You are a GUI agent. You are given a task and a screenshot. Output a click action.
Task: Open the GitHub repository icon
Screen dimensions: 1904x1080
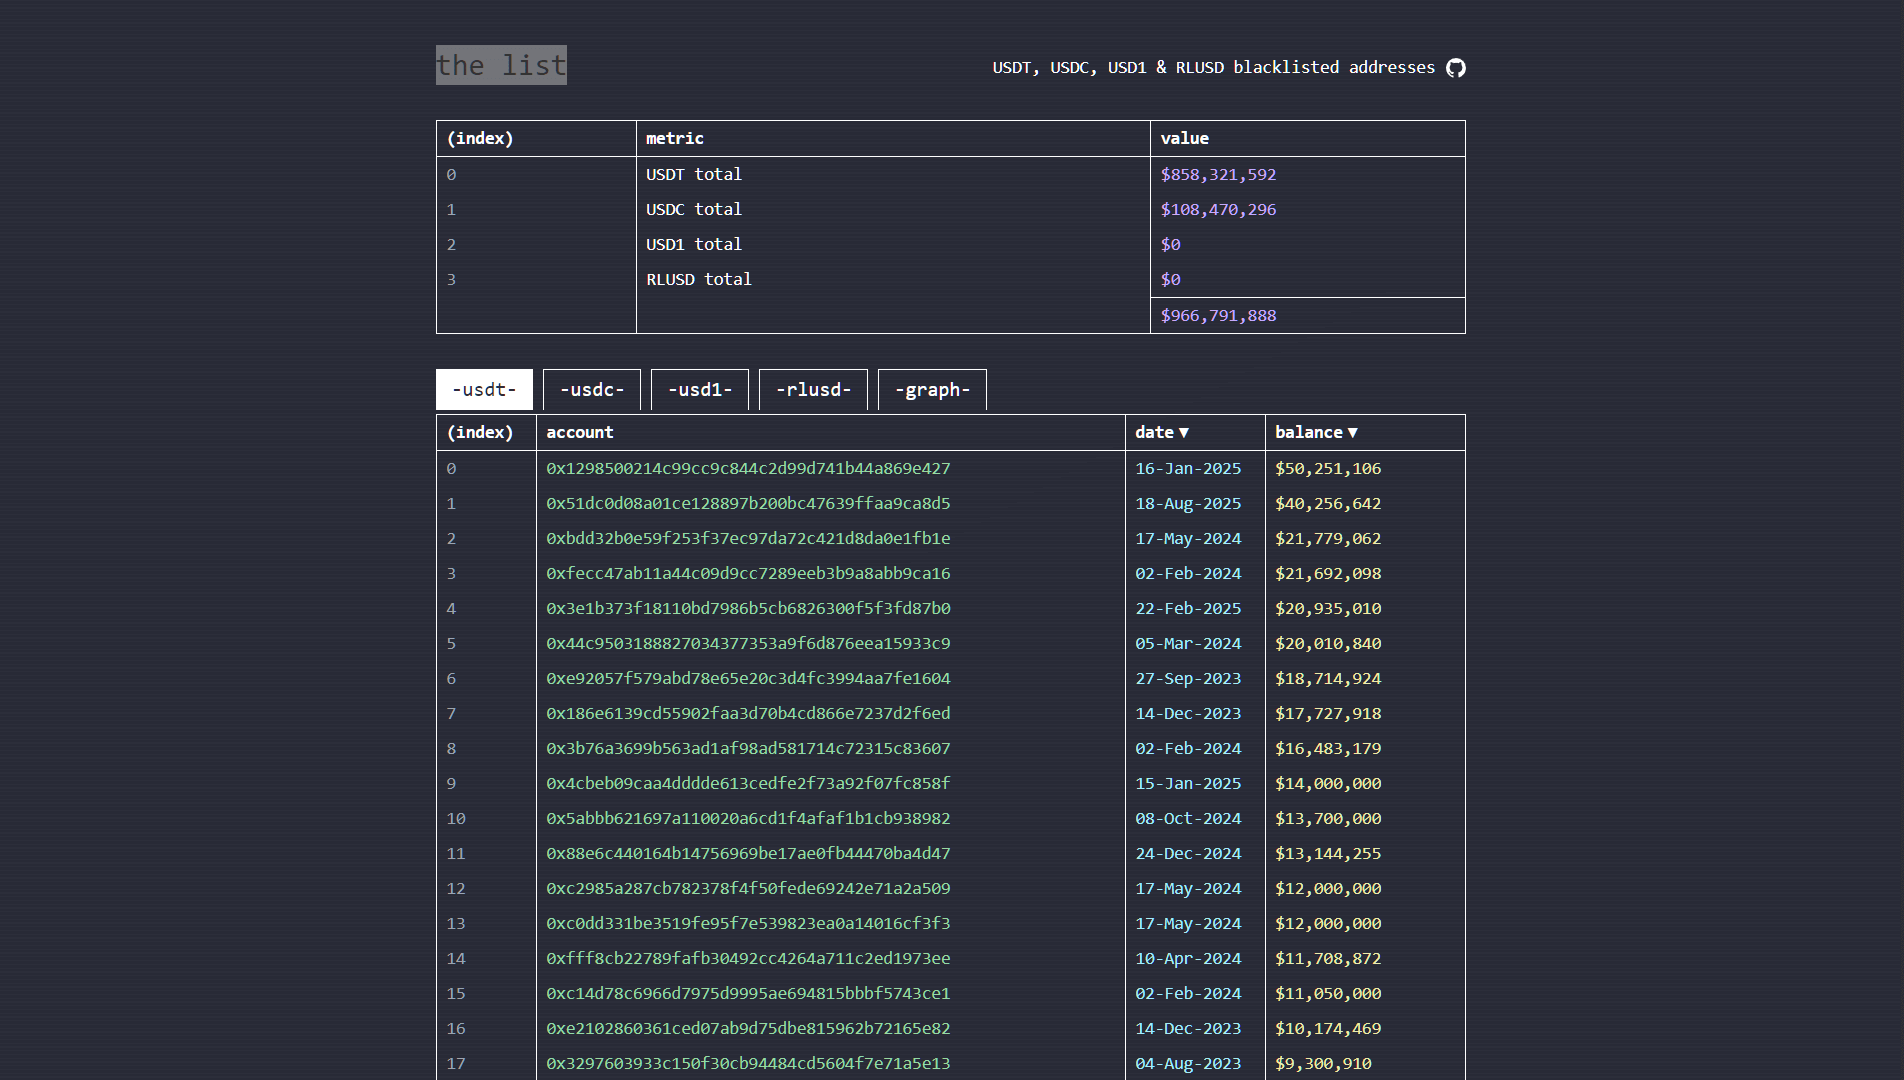[x=1456, y=68]
